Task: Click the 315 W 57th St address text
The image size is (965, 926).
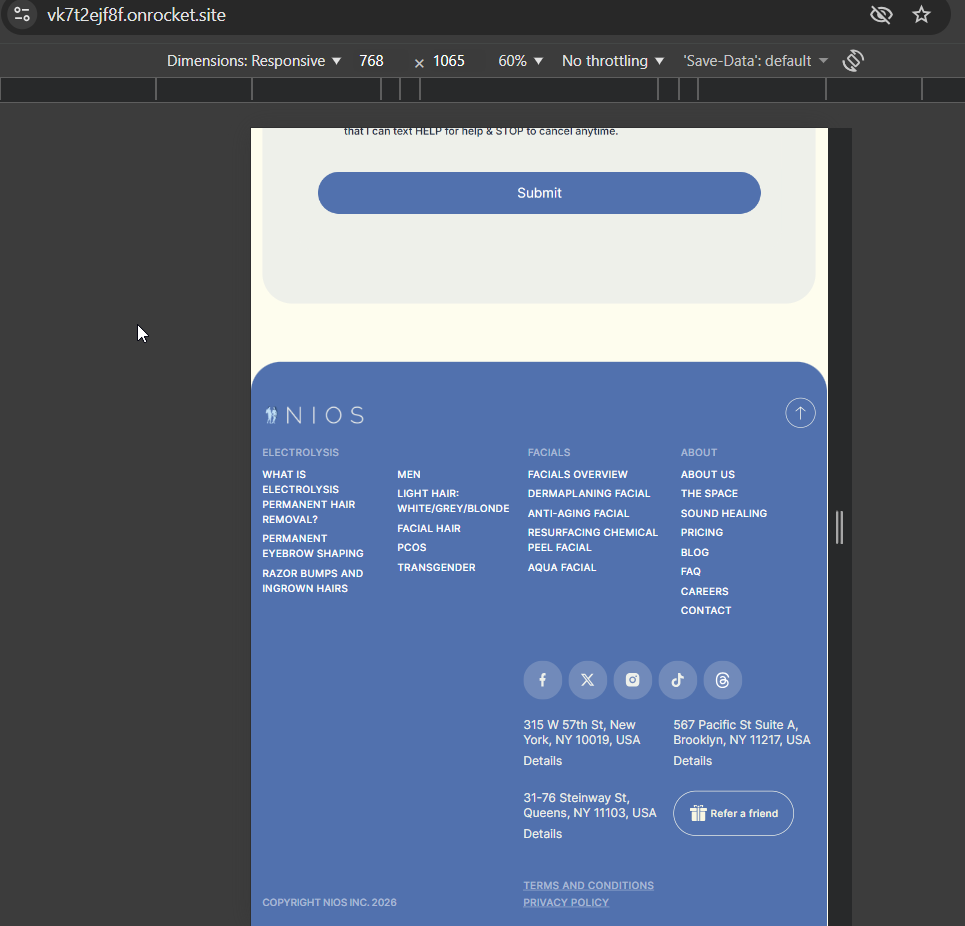Action: [x=582, y=732]
